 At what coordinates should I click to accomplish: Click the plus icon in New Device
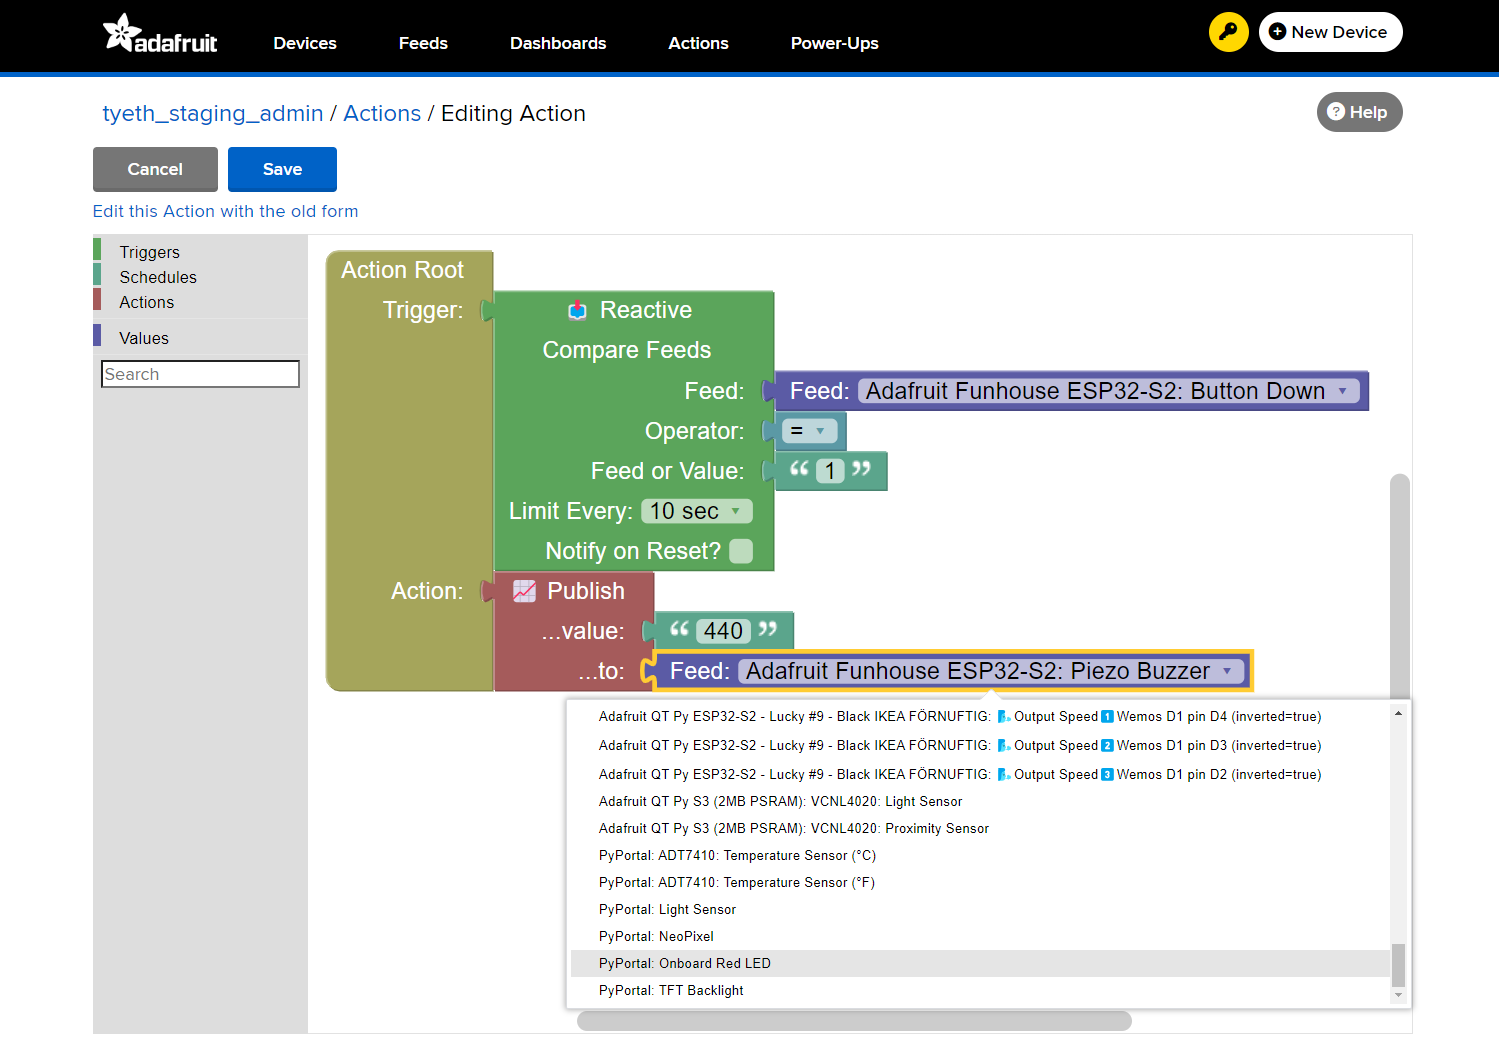(x=1277, y=32)
